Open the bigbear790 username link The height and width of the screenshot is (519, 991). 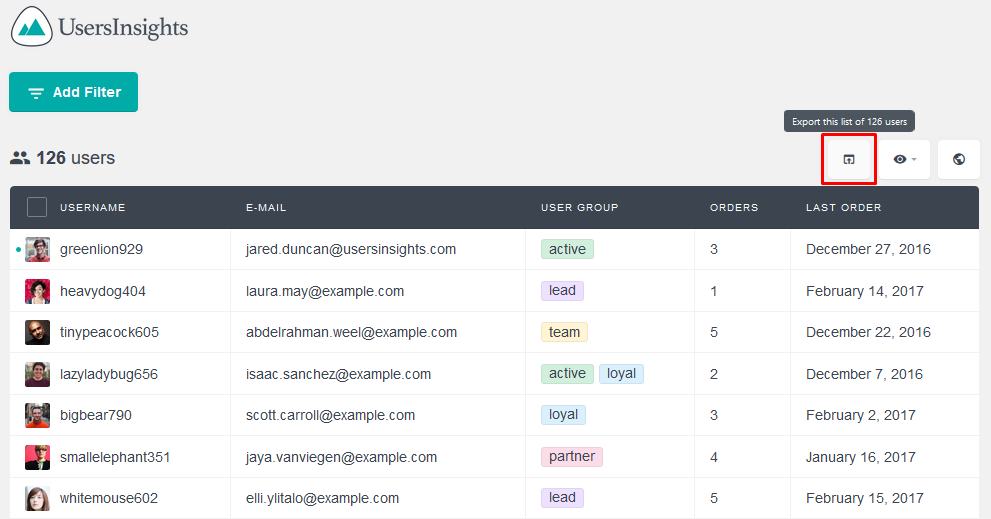[96, 415]
